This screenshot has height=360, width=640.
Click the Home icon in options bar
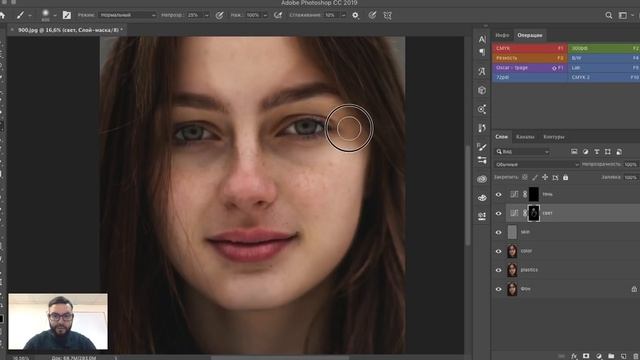tap(2, 15)
